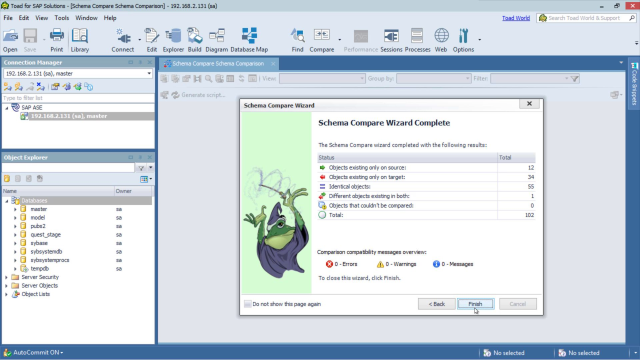Click the Open toolbar icon
Viewport: 640px width, 360px height.
point(10,40)
